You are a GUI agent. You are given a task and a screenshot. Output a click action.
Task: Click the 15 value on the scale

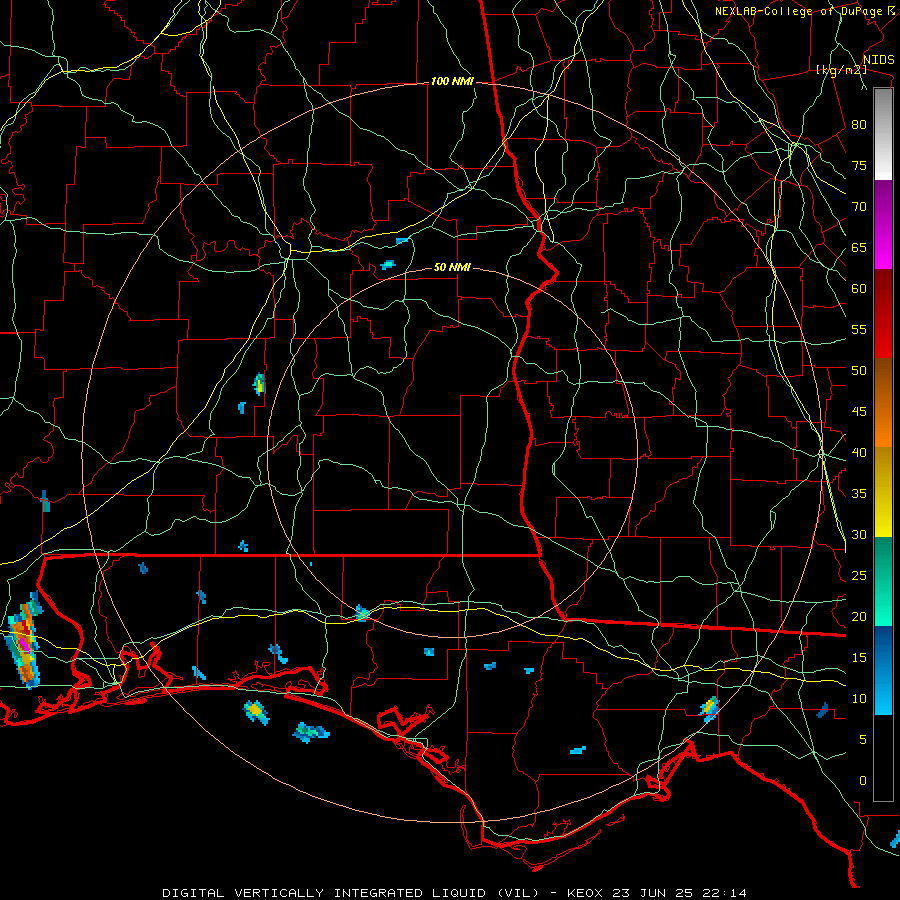pos(859,658)
